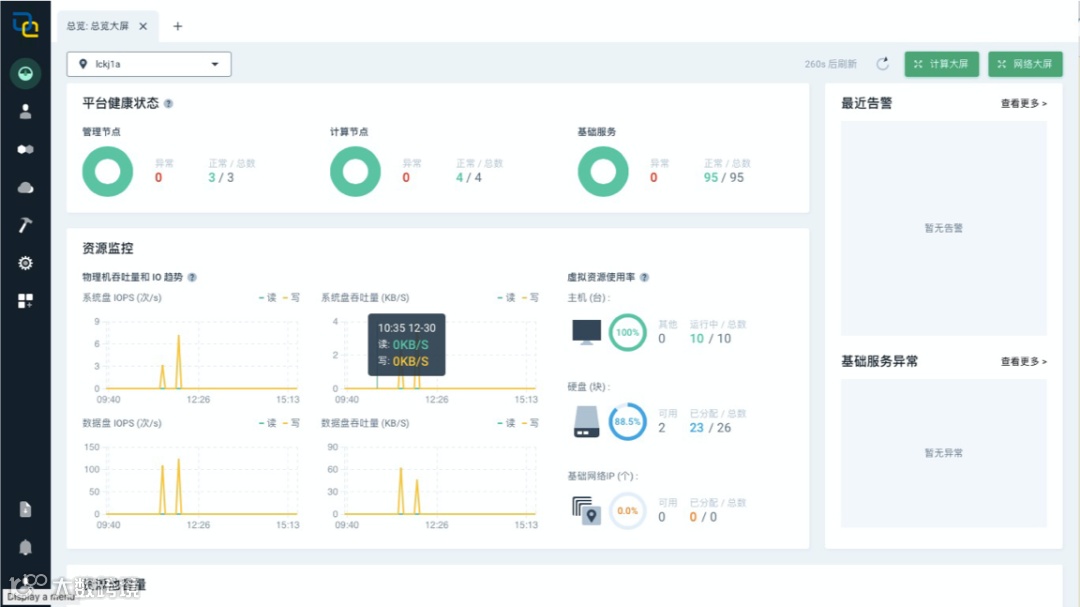The image size is (1080, 607).
Task: Click 查看更多 beside 最近告警
Action: (1024, 103)
